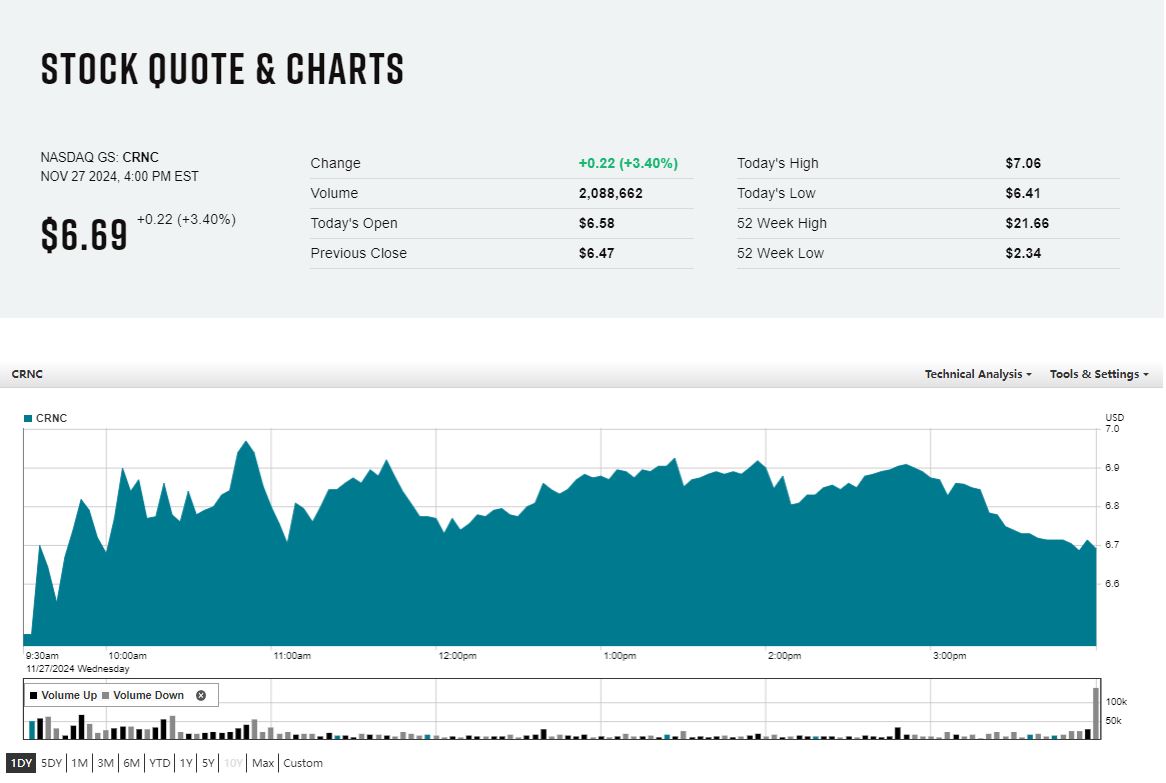Display the 5Y chart range

pos(208,763)
